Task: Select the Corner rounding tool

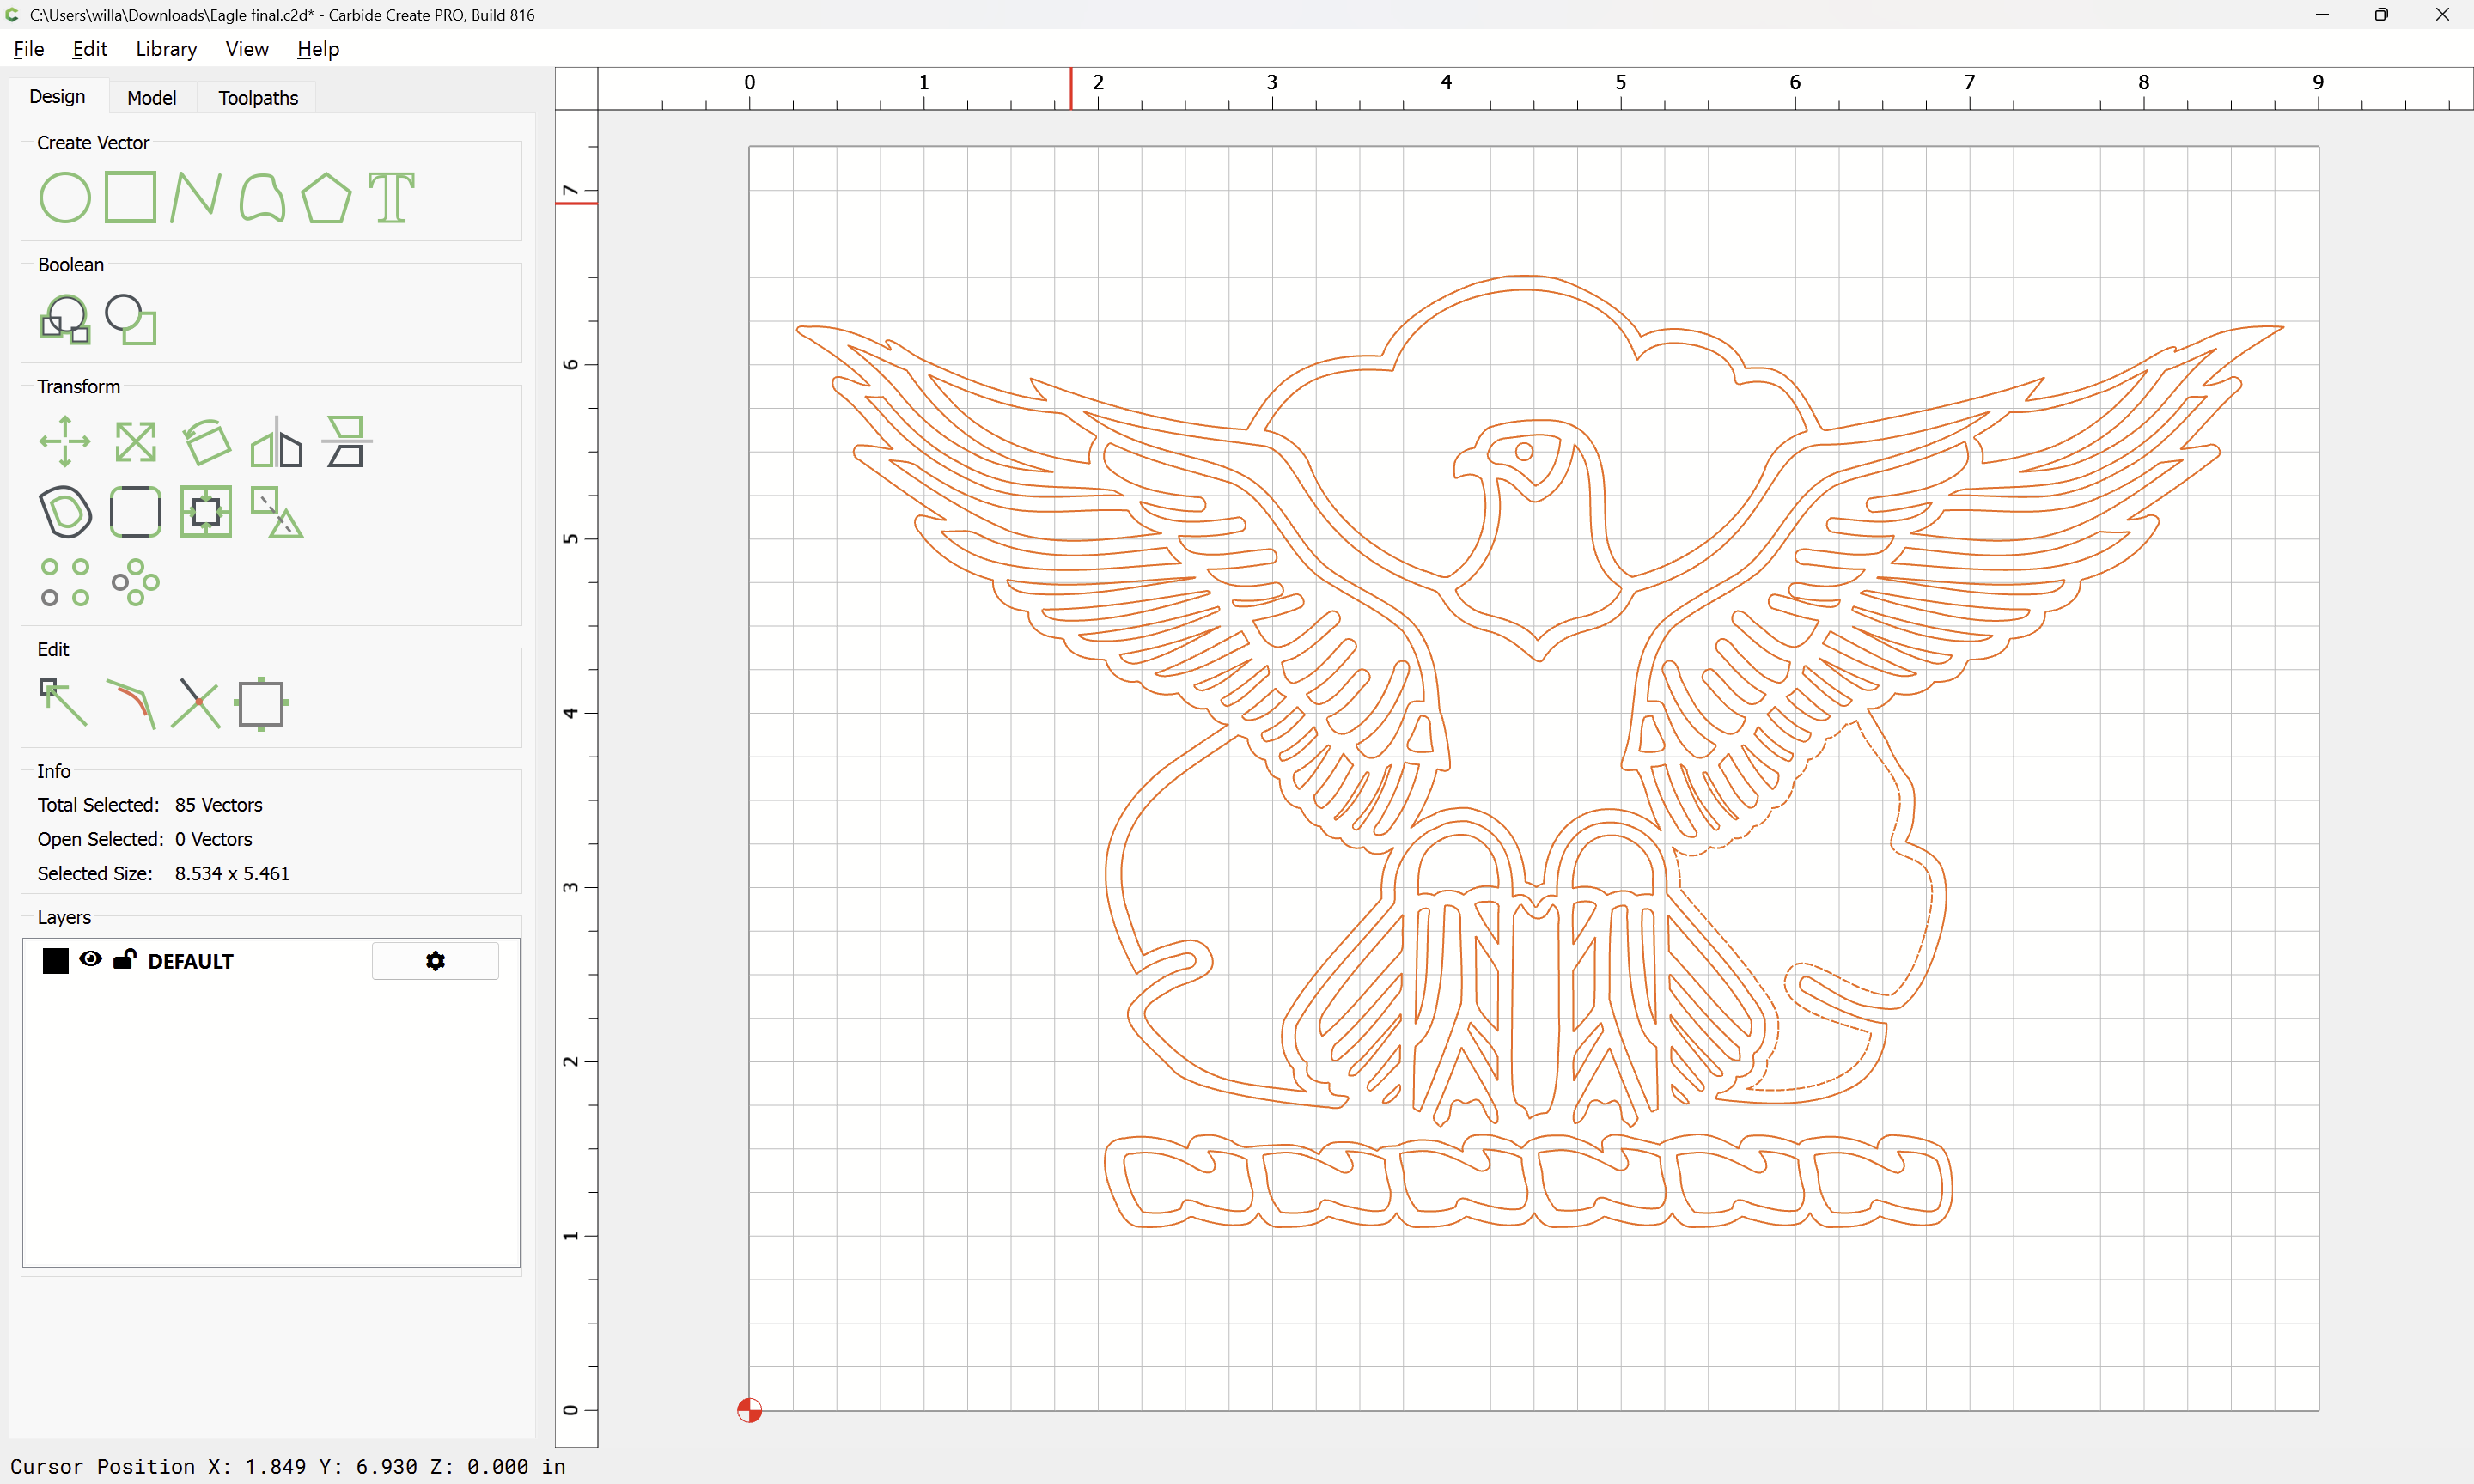Action: 135,511
